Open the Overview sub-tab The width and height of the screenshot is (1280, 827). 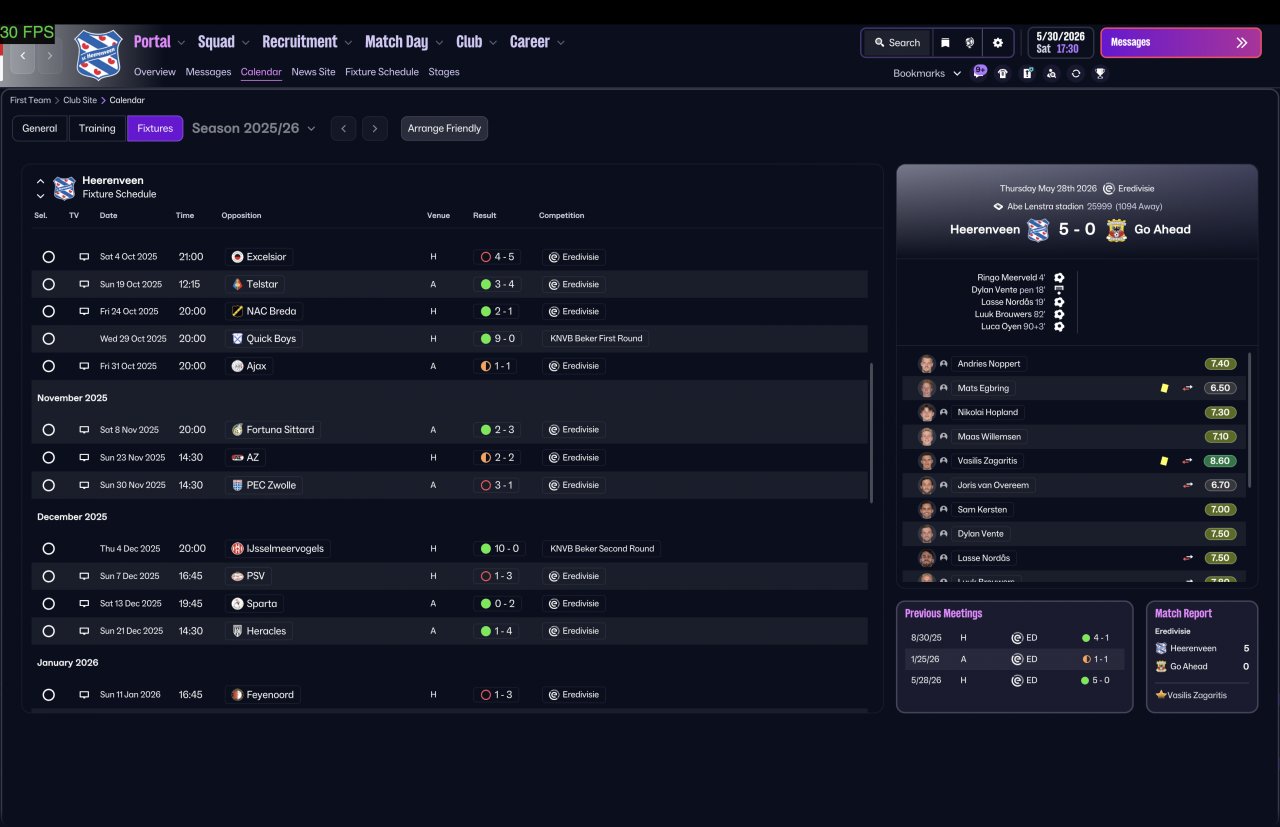click(x=155, y=72)
